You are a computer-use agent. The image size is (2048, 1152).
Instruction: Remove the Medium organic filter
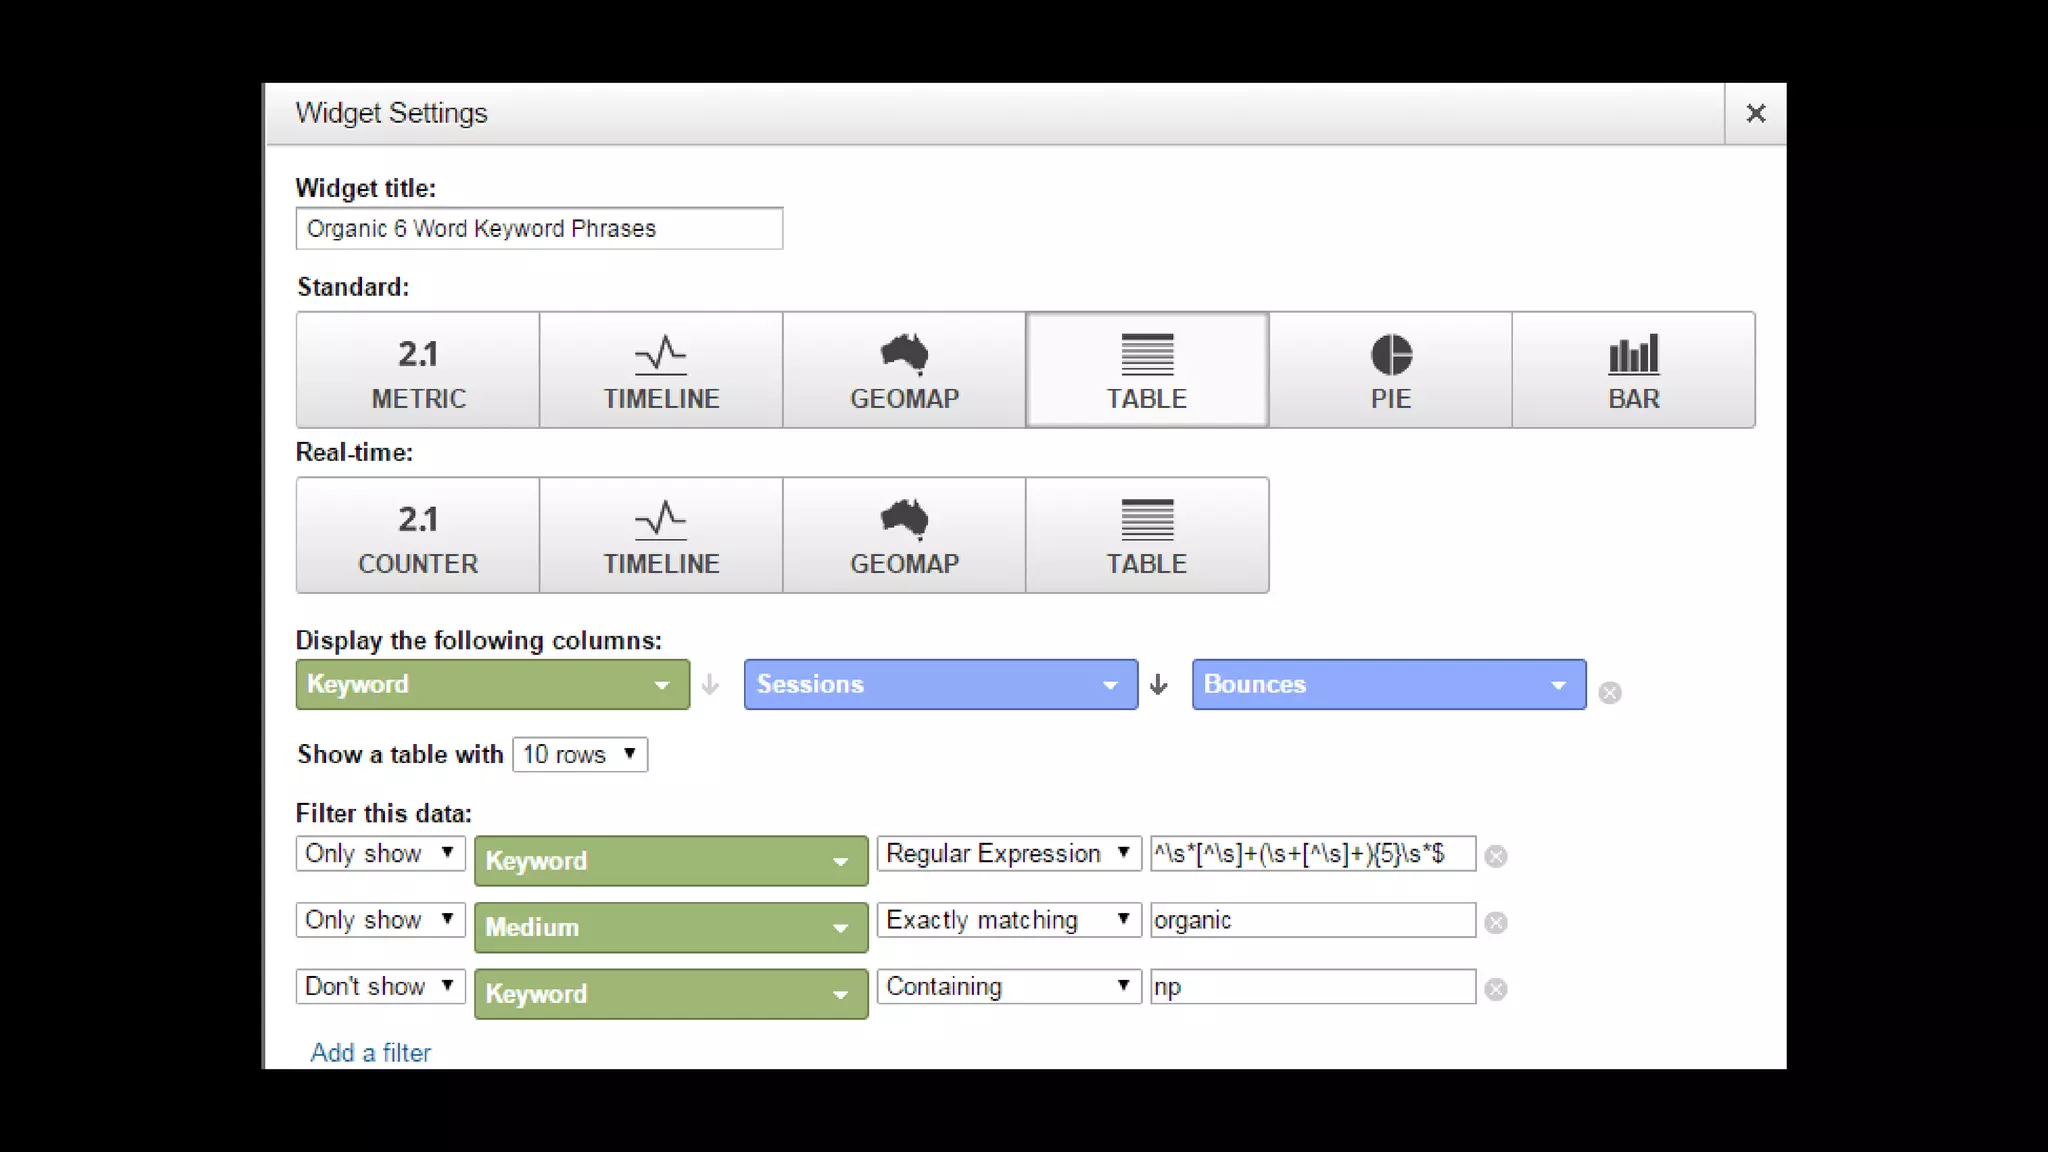click(1495, 922)
